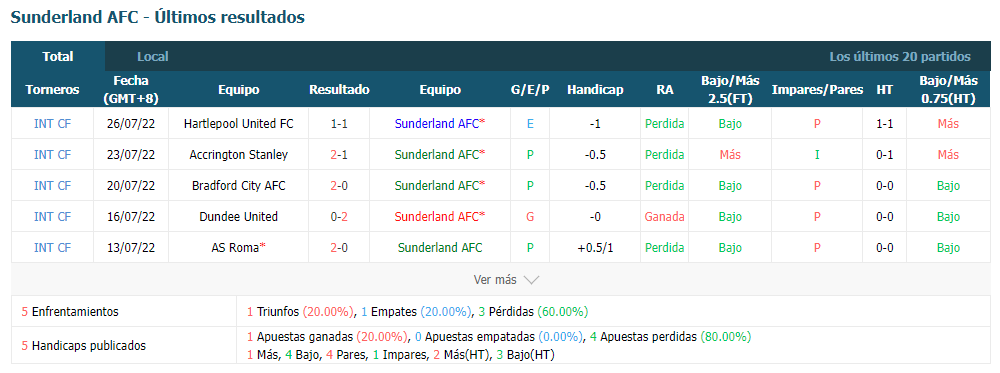The image size is (1000, 373).
Task: Click the Ganada result in Dundee row
Action: pos(665,216)
